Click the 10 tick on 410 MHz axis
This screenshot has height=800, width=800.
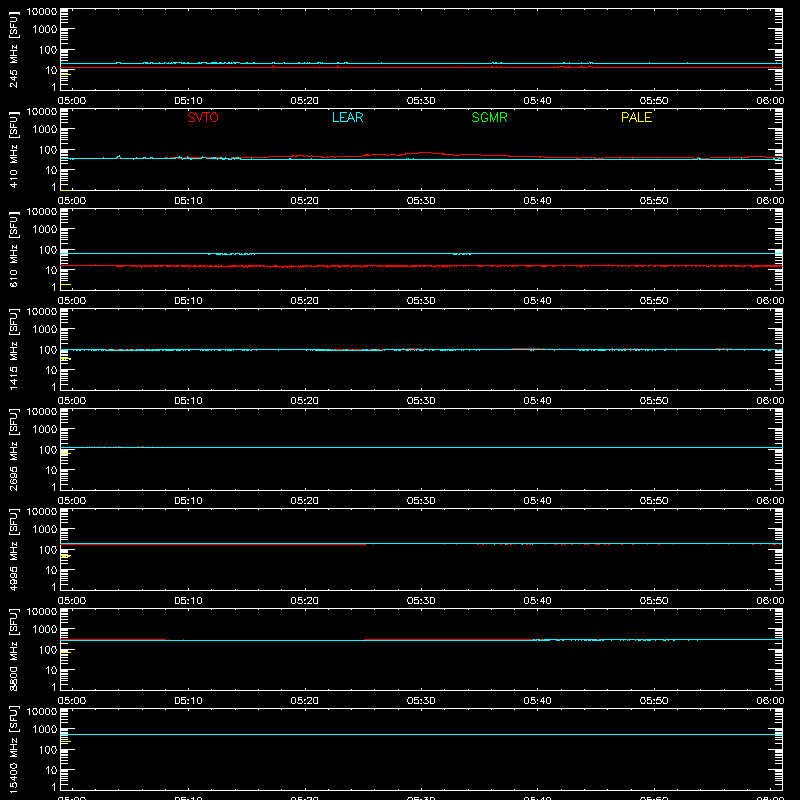point(52,170)
